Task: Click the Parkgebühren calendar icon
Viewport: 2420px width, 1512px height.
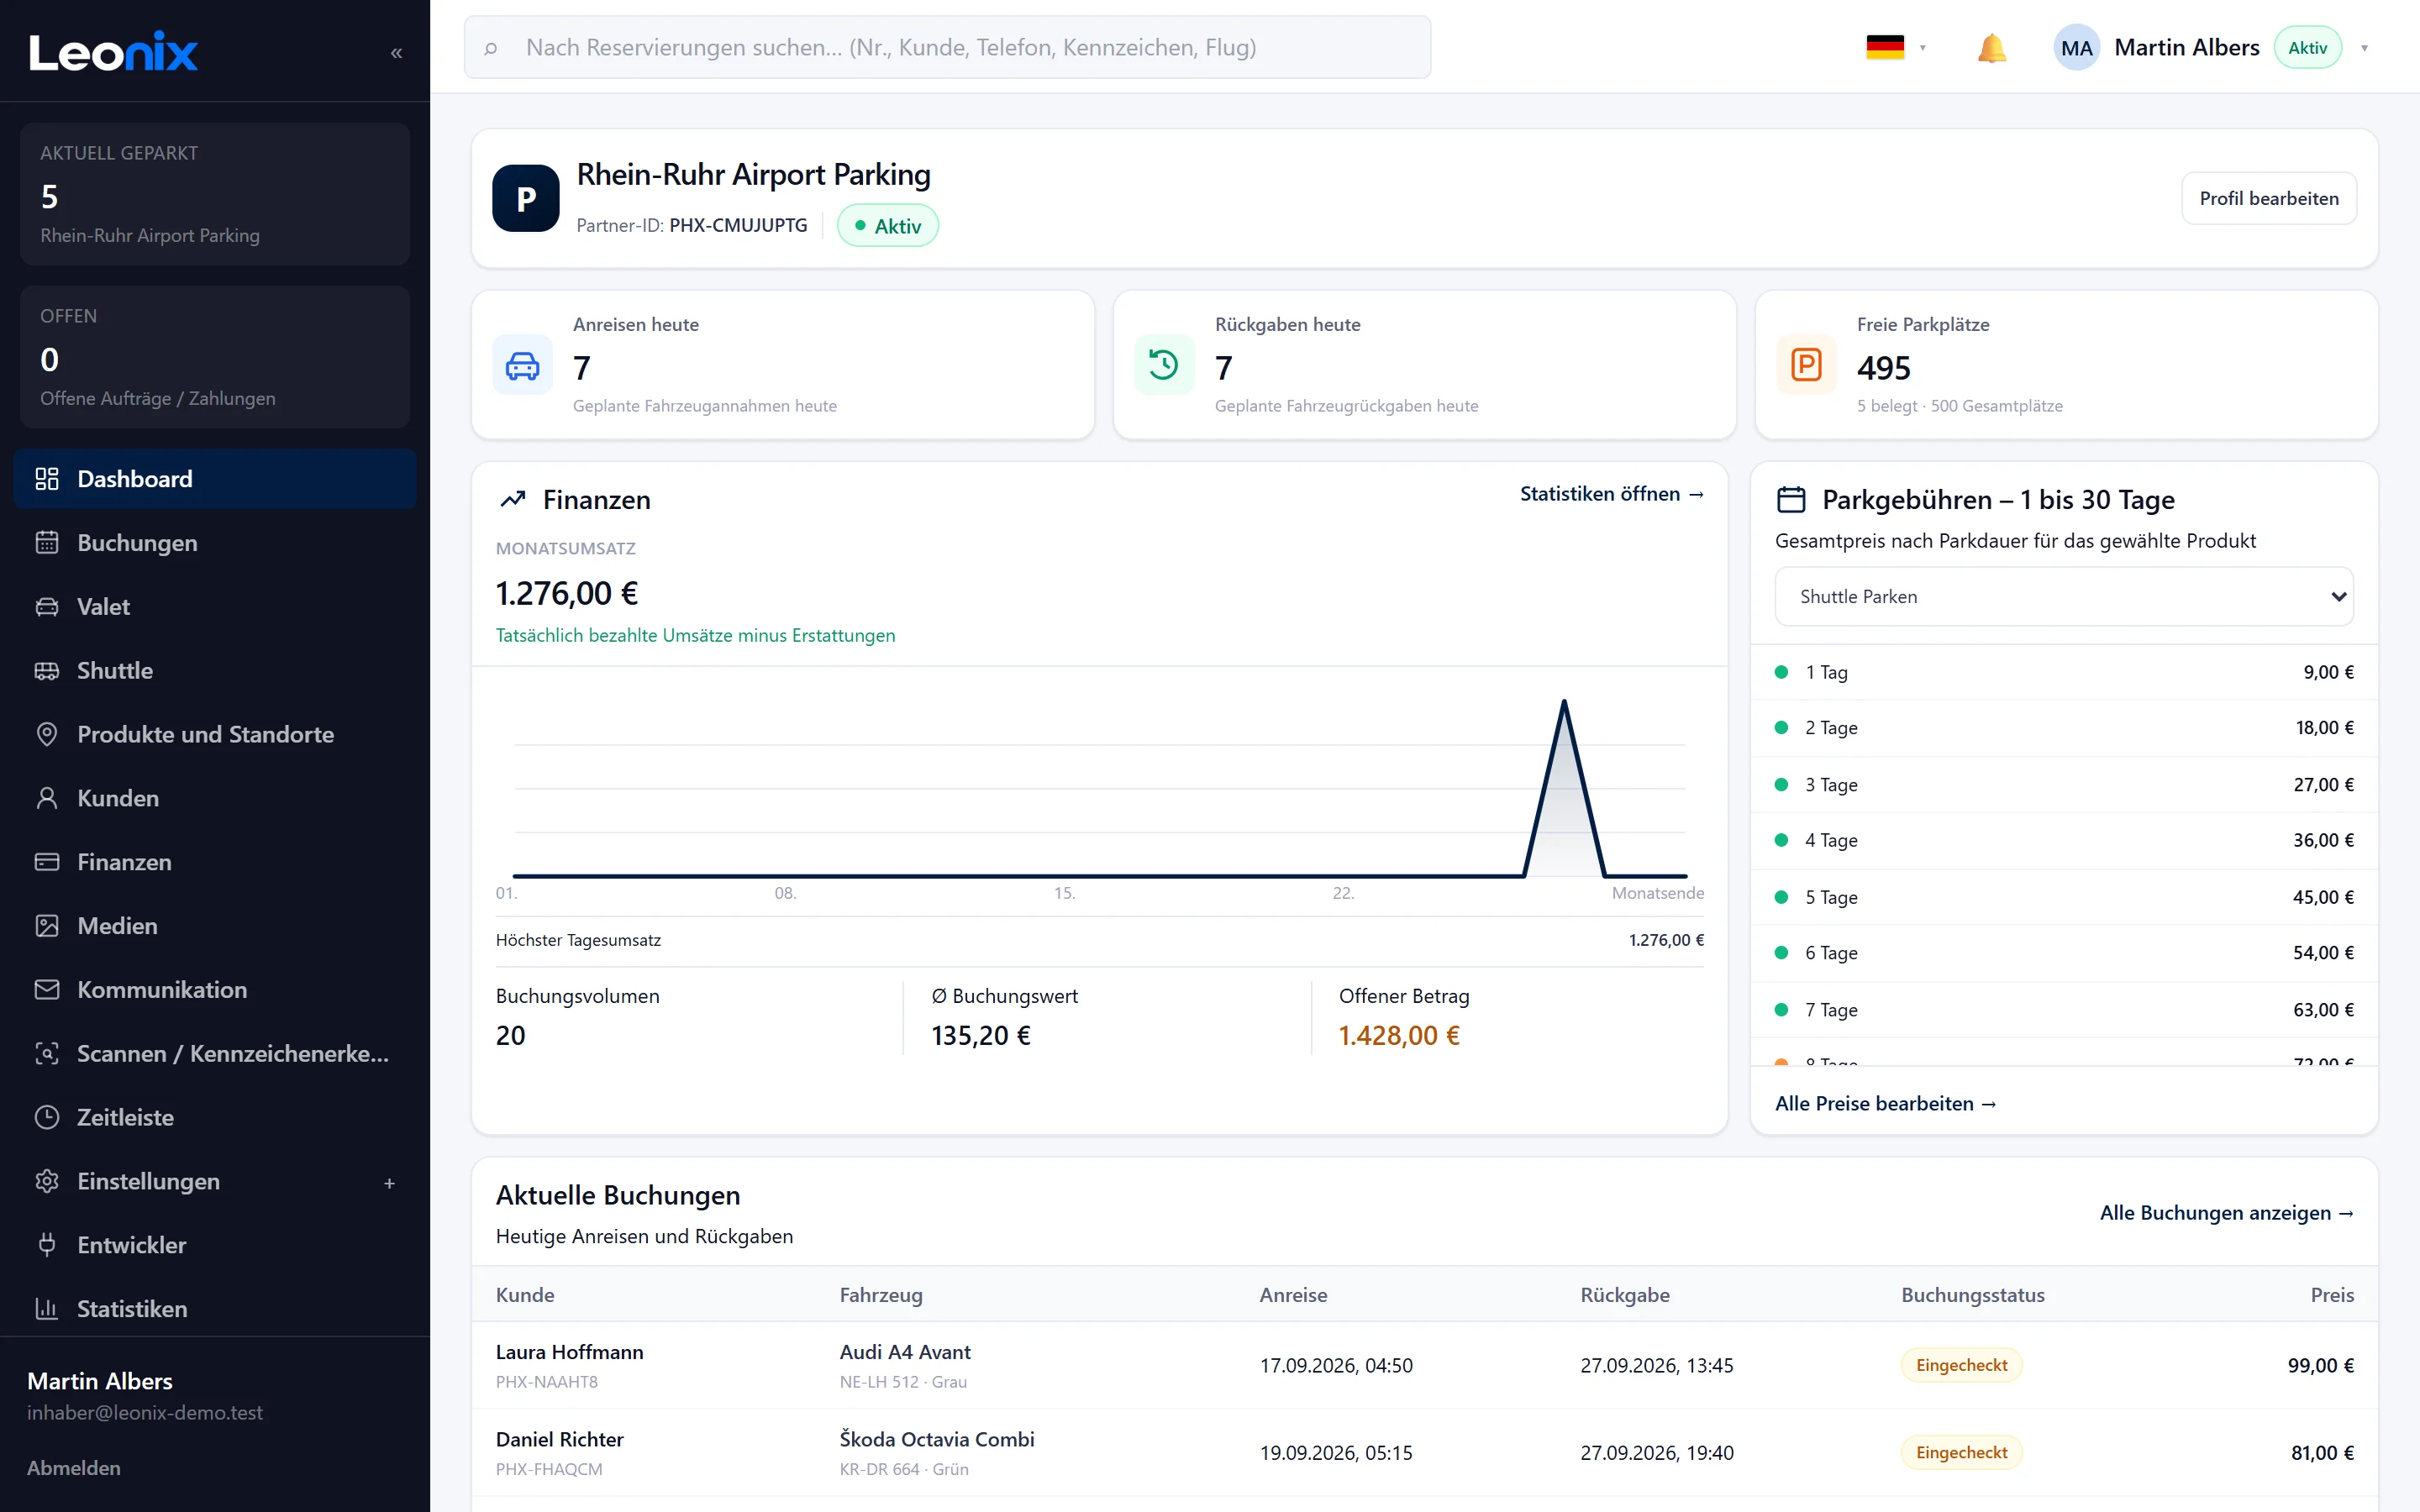Action: pyautogui.click(x=1791, y=499)
